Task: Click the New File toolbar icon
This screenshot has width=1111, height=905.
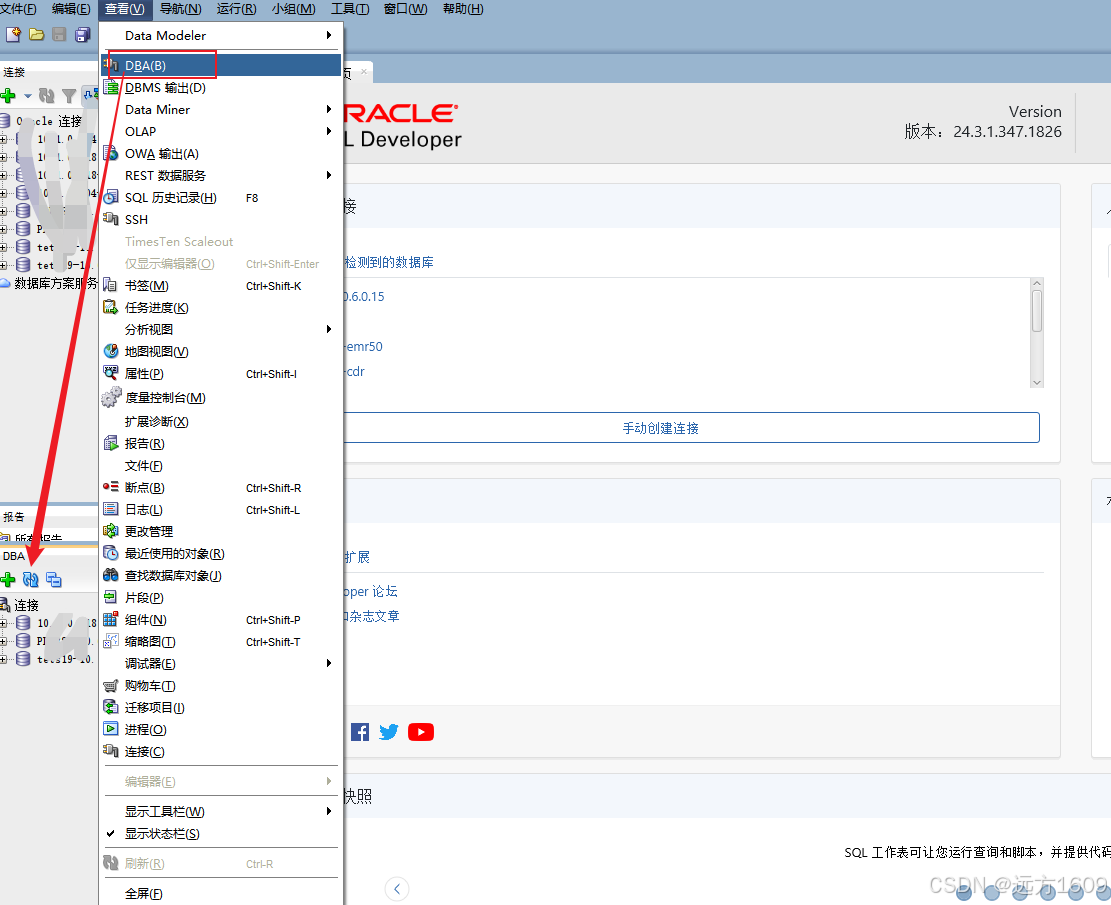Action: (14, 34)
